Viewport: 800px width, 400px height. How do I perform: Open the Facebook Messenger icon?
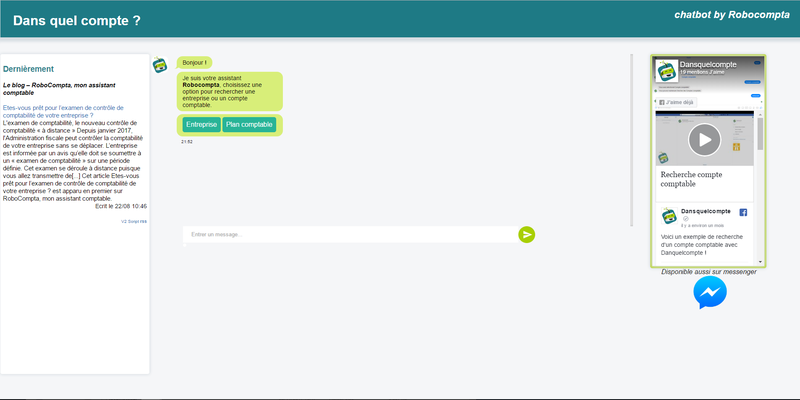[710, 293]
